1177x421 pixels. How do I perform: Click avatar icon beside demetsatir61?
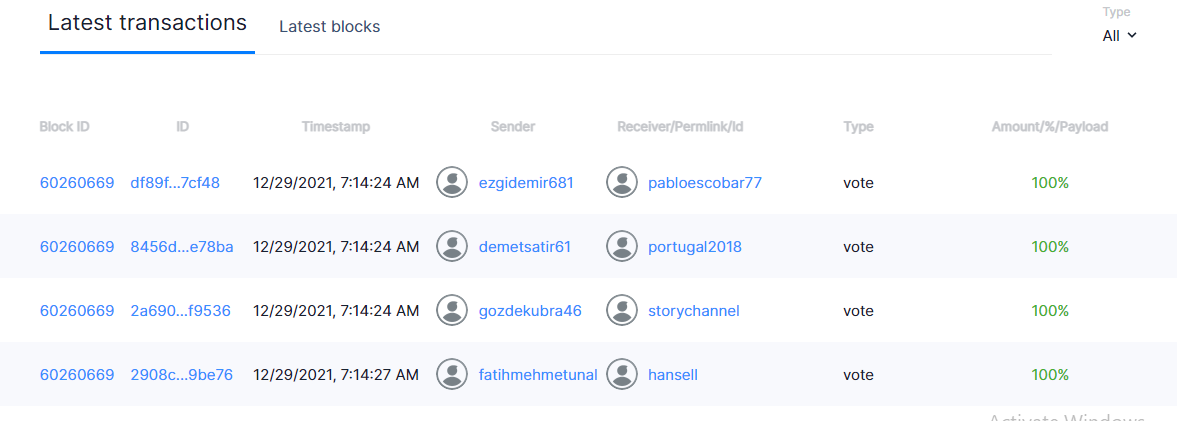tap(452, 246)
